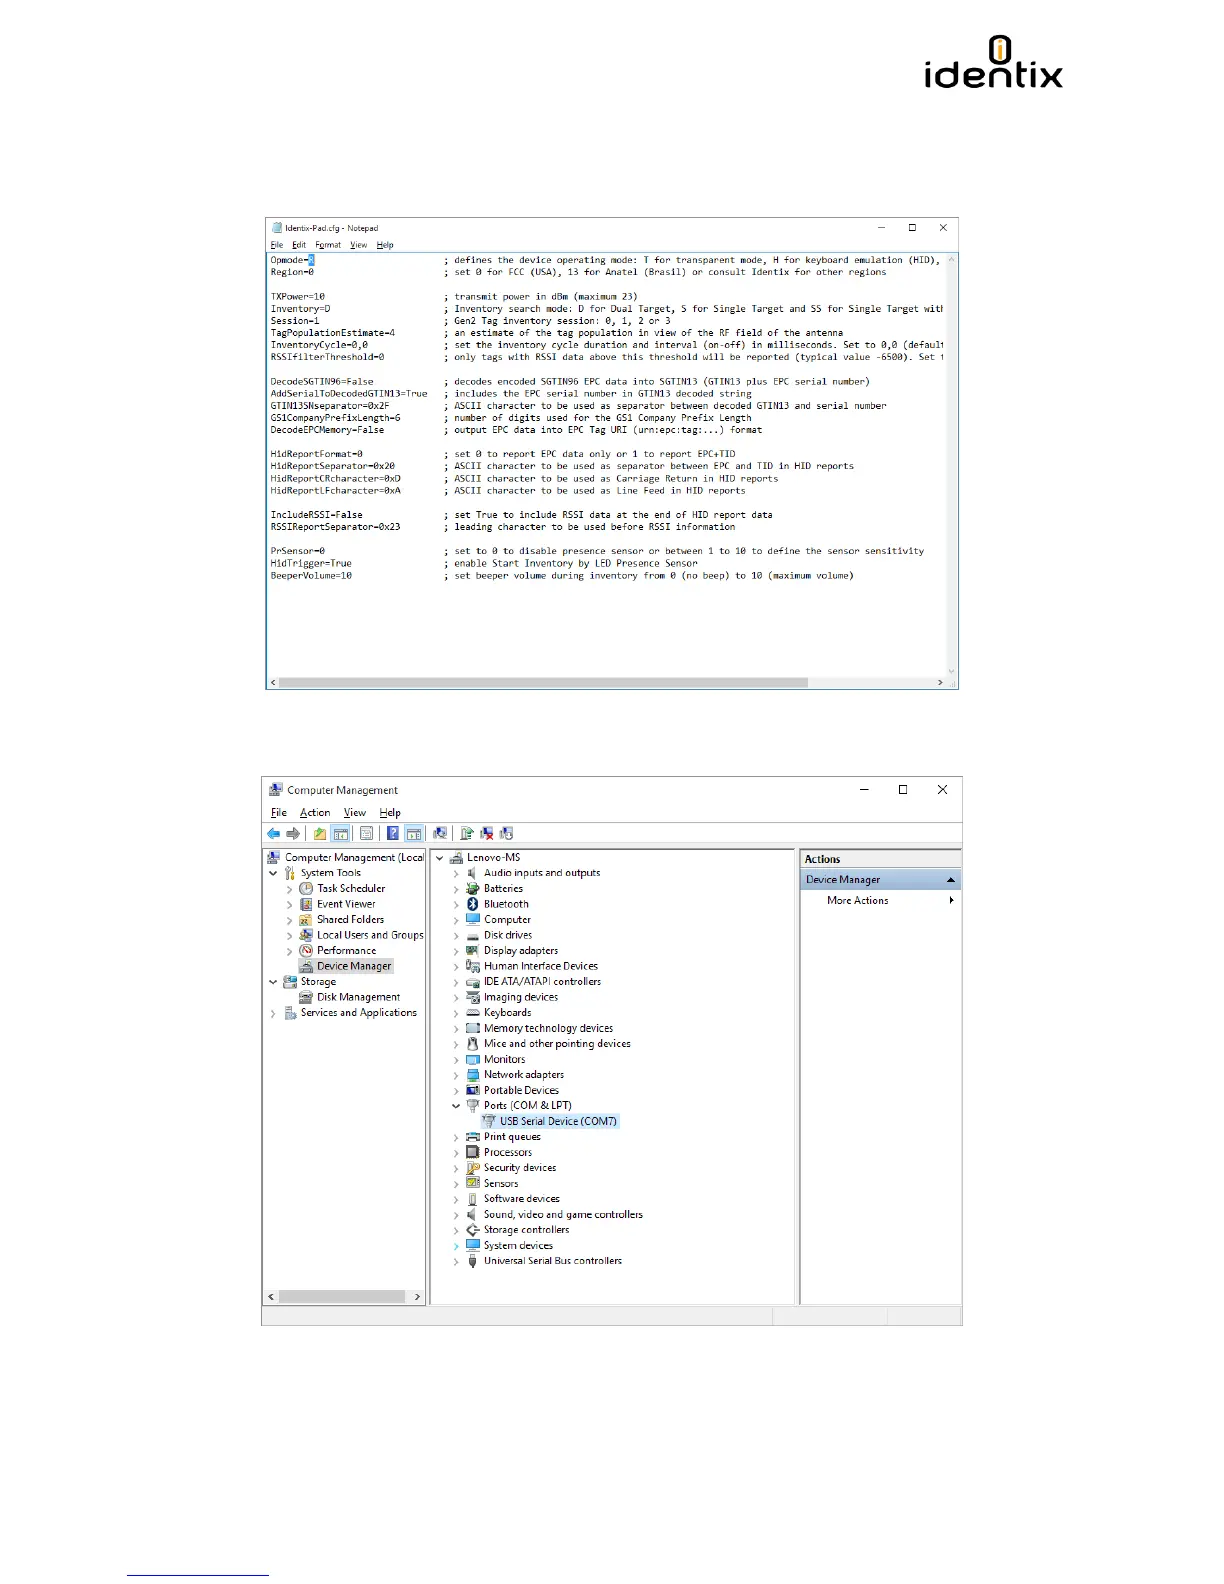Click More Actions in the Actions pane
This screenshot has width=1224, height=1584.
click(857, 900)
